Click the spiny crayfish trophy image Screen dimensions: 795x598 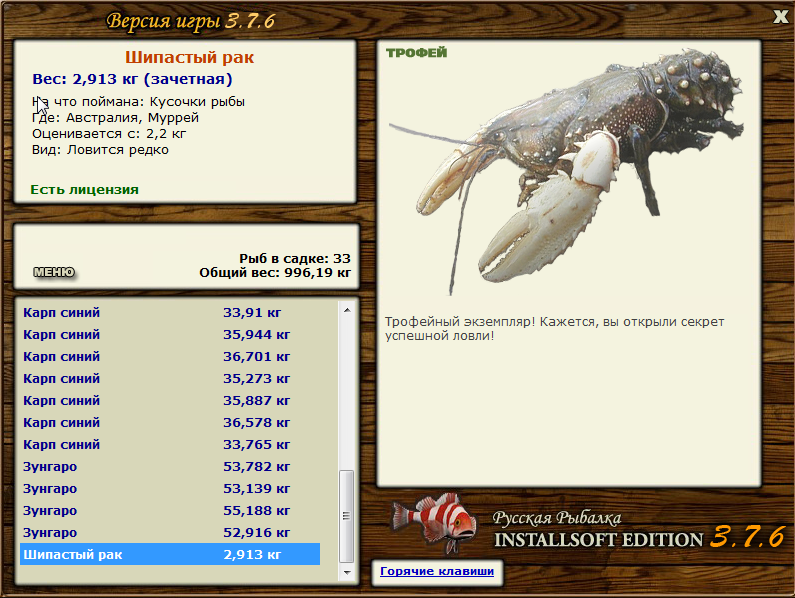click(x=565, y=170)
